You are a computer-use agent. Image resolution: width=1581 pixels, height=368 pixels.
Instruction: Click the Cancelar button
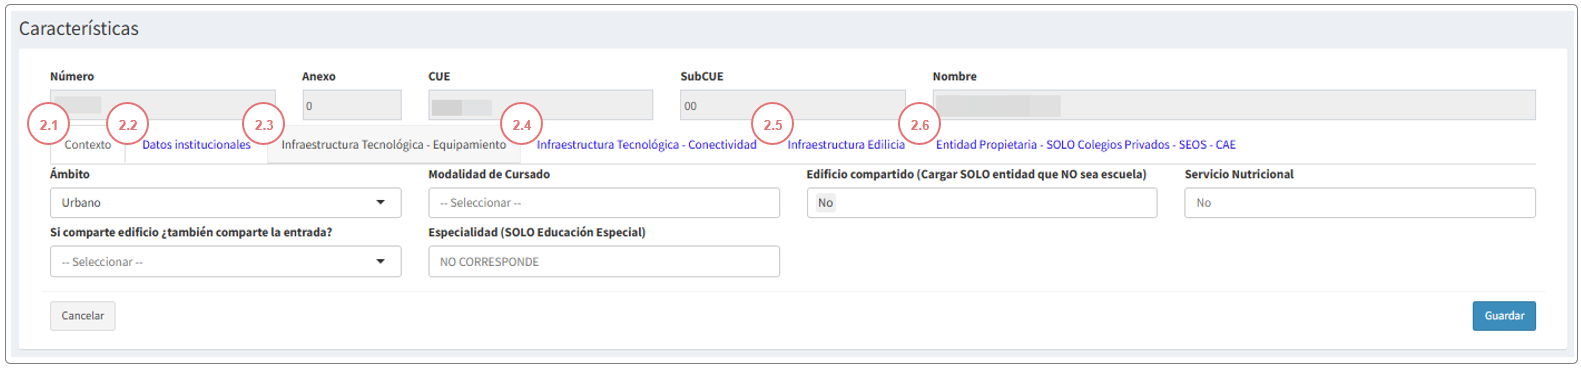click(83, 316)
